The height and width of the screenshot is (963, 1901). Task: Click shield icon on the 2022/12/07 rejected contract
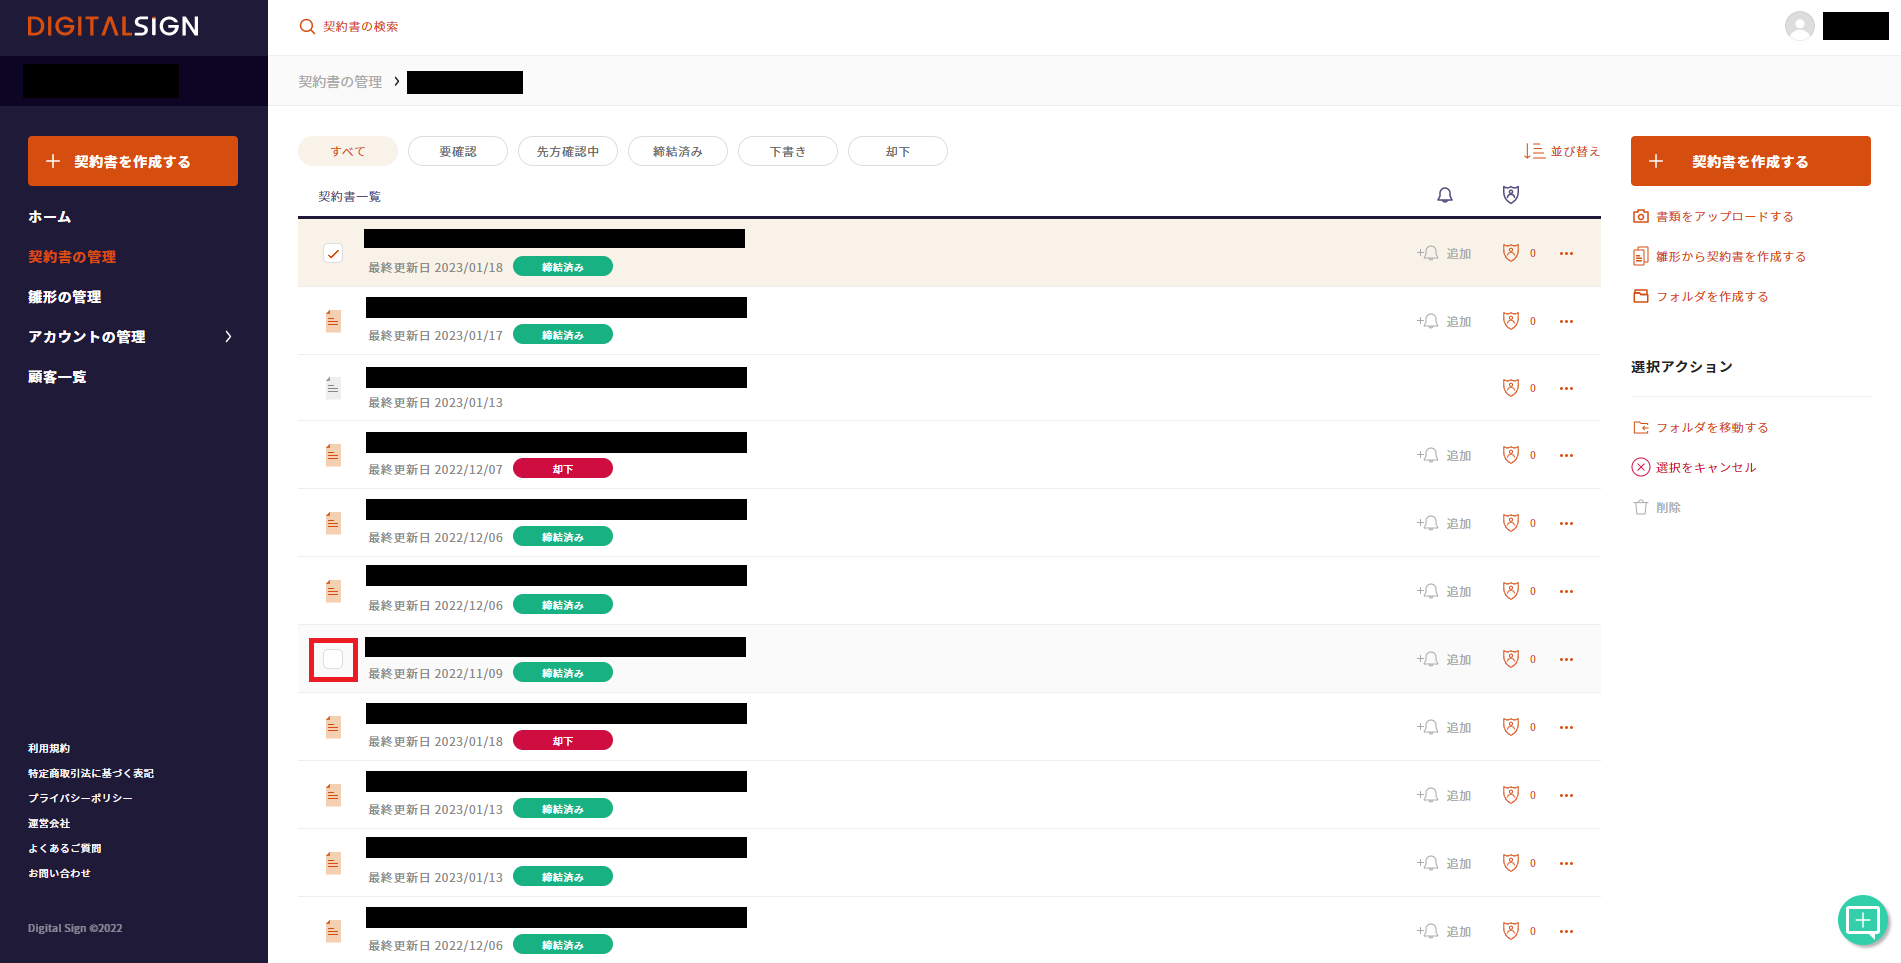(x=1510, y=455)
